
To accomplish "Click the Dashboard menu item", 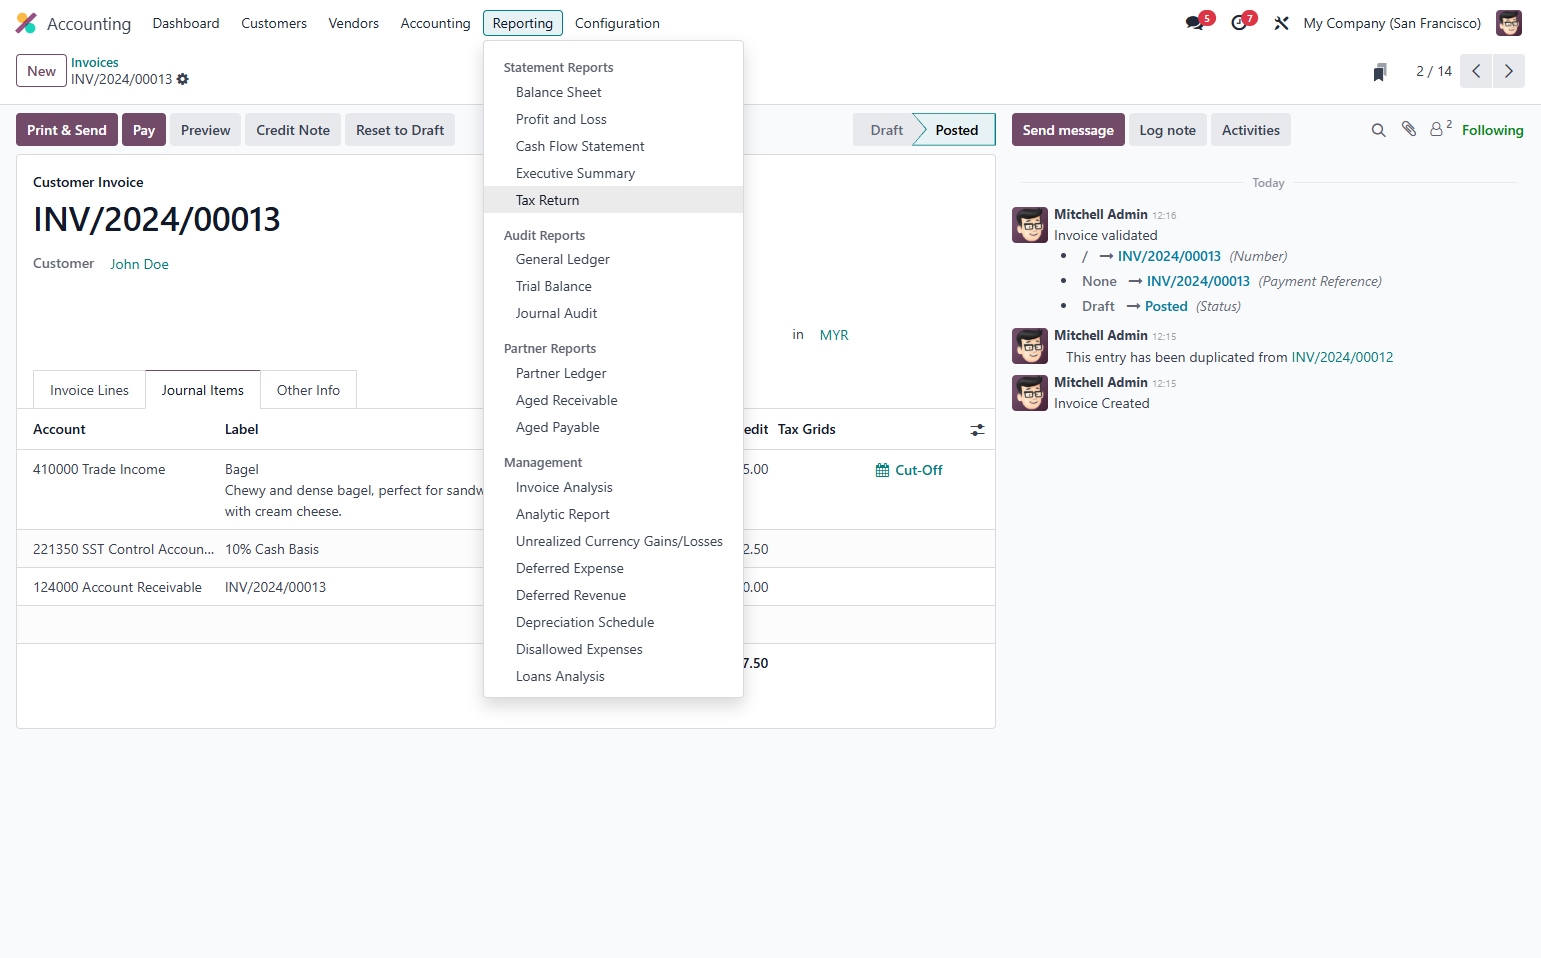I will pos(186,23).
